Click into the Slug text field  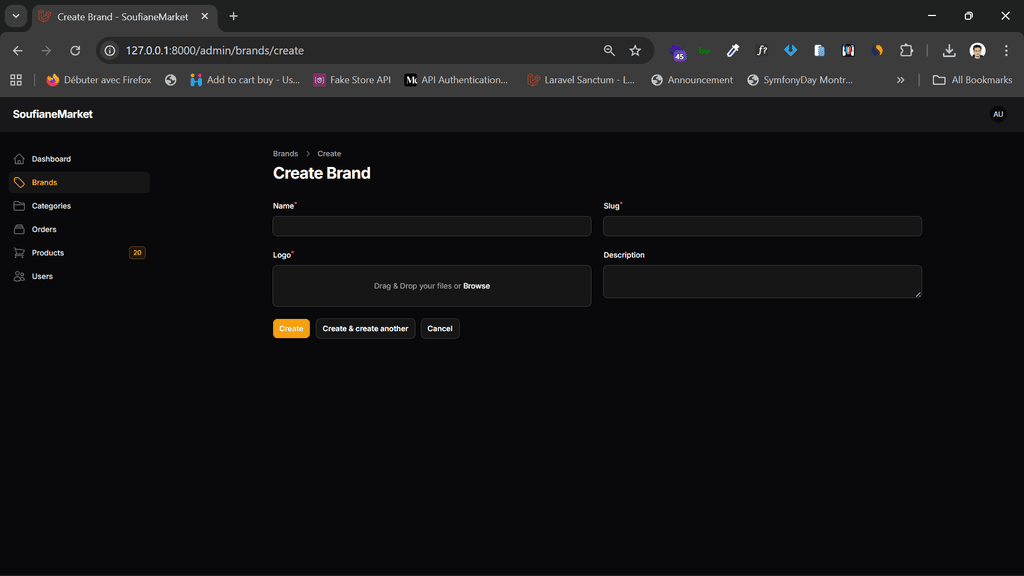pyautogui.click(x=762, y=226)
